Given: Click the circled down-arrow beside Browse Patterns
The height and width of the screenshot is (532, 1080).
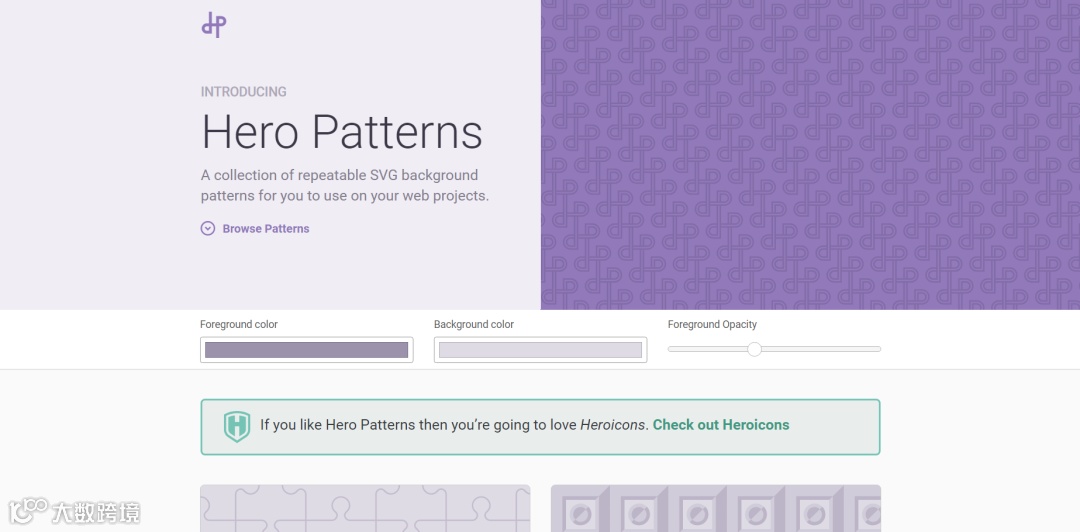Looking at the screenshot, I should point(207,229).
